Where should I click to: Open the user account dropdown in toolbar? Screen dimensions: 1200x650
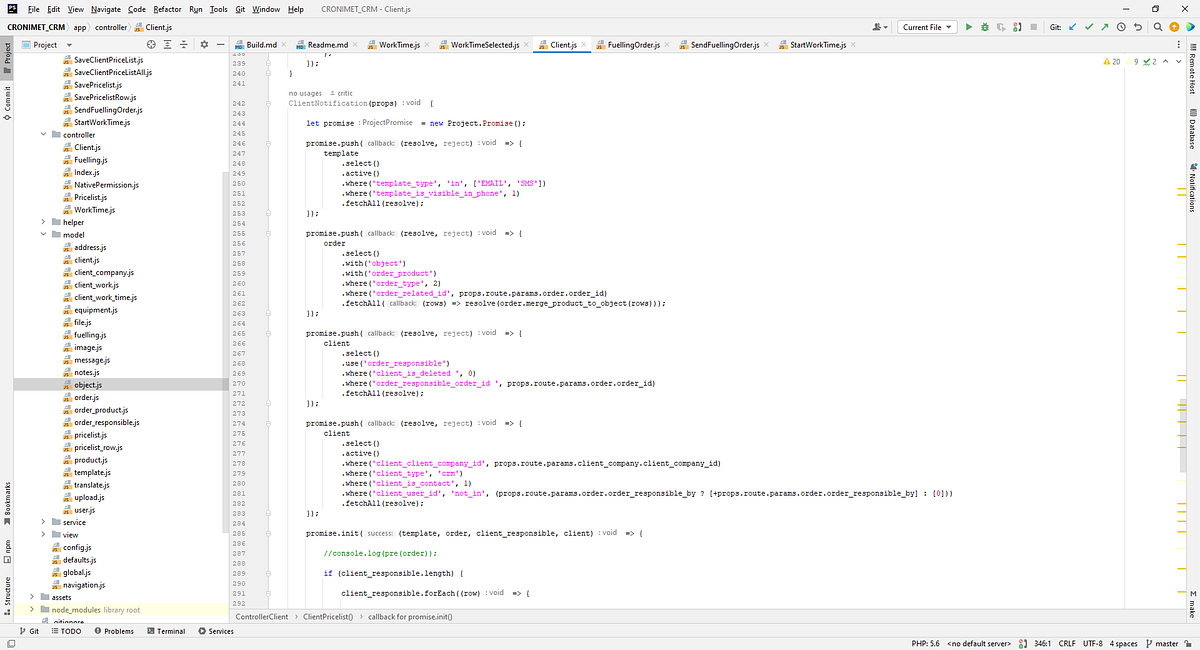[880, 27]
